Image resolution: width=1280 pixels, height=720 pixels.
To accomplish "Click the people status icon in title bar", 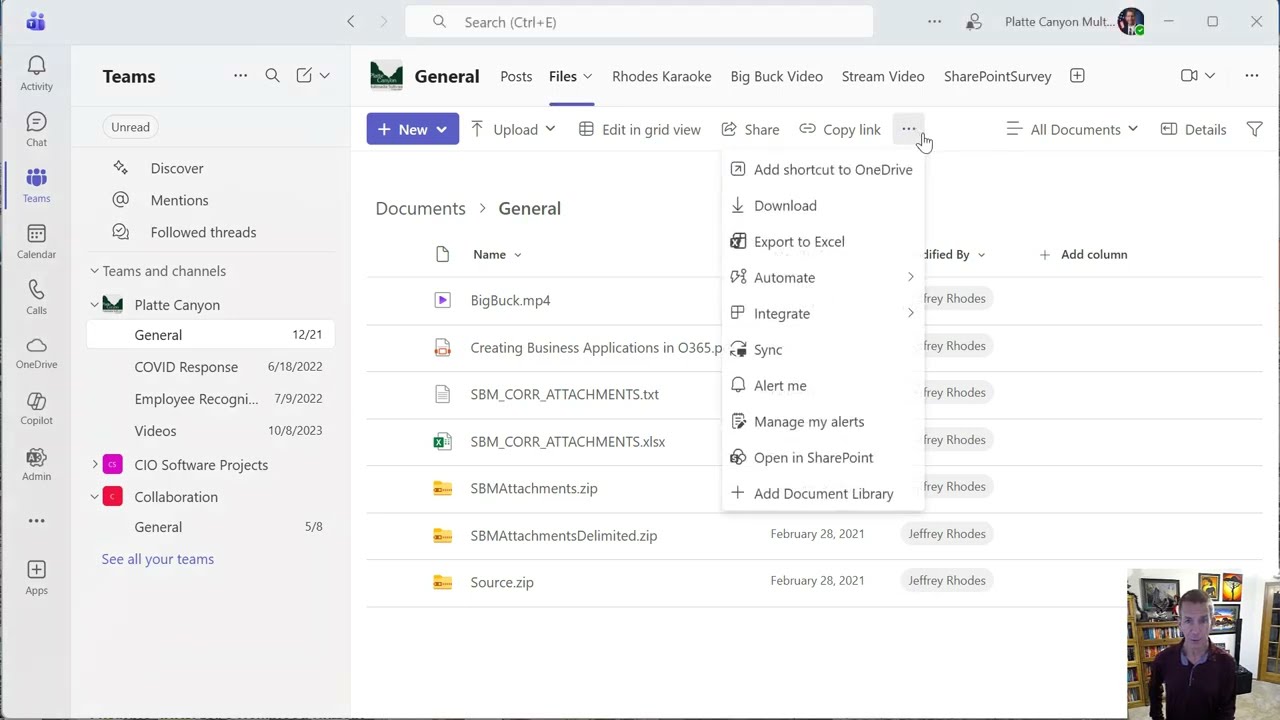I will click(x=974, y=21).
